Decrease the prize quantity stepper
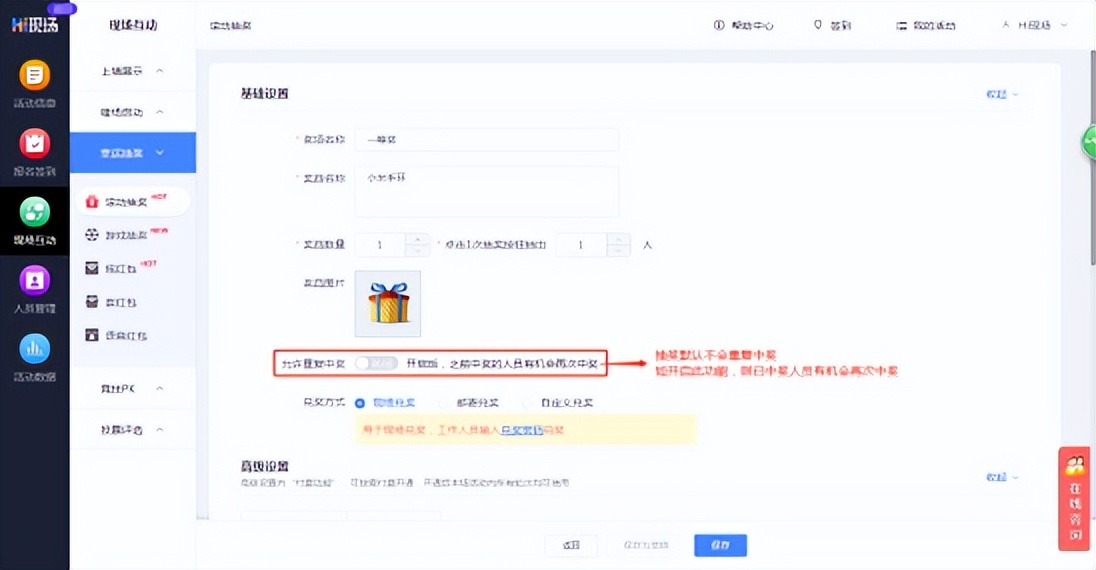Screen dimensions: 1096x570 click(x=417, y=250)
